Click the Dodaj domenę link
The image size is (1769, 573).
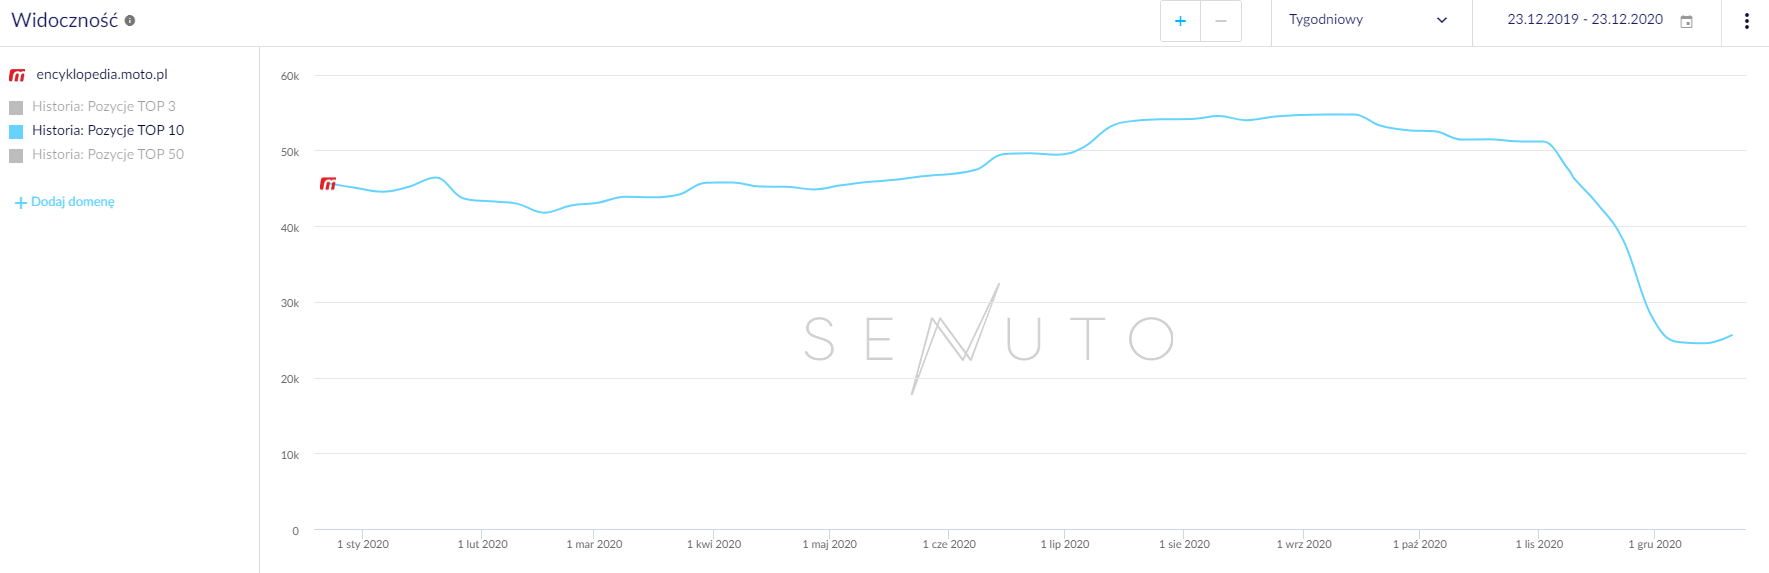click(x=73, y=202)
